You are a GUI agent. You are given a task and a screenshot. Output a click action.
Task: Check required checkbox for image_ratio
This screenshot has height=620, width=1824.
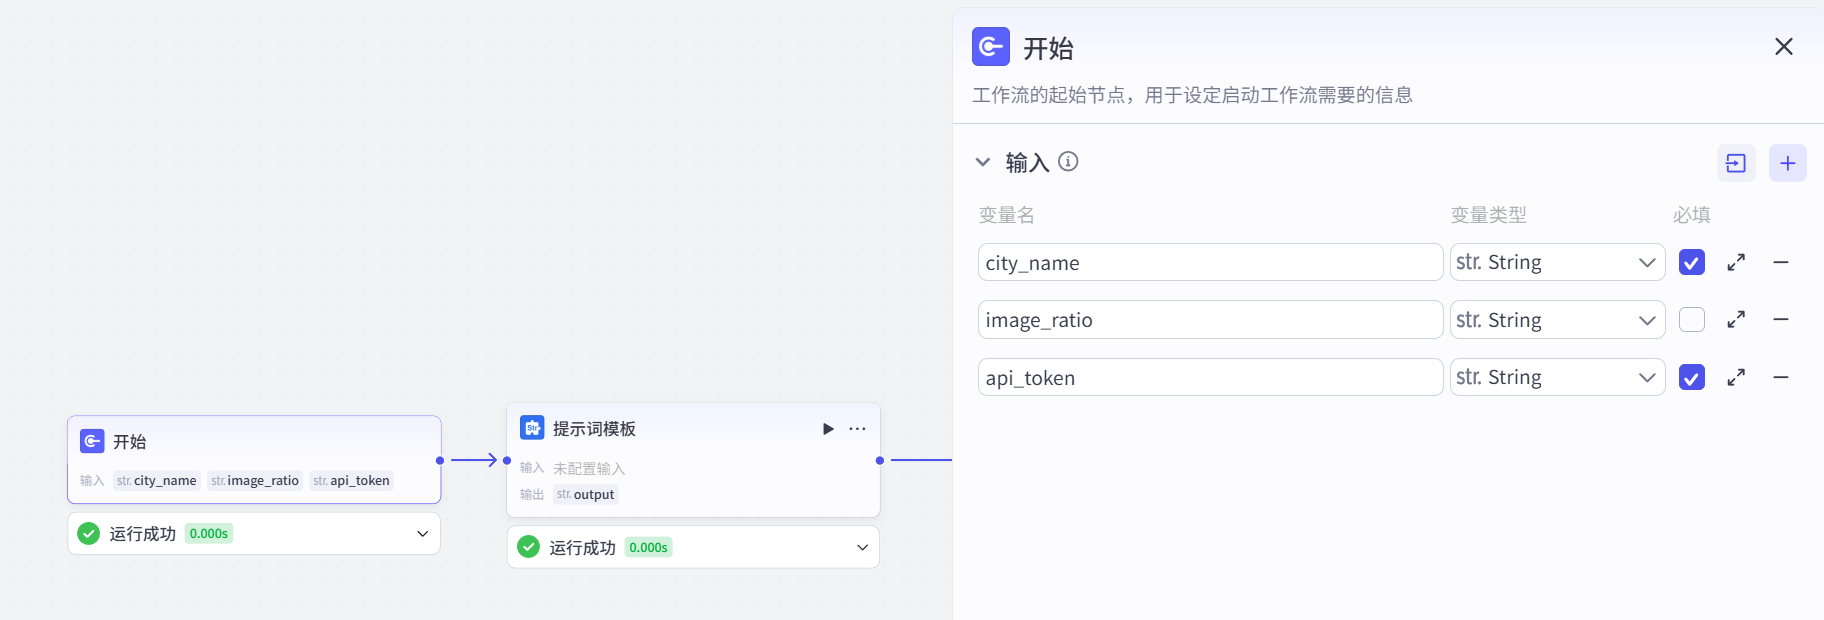(1692, 320)
